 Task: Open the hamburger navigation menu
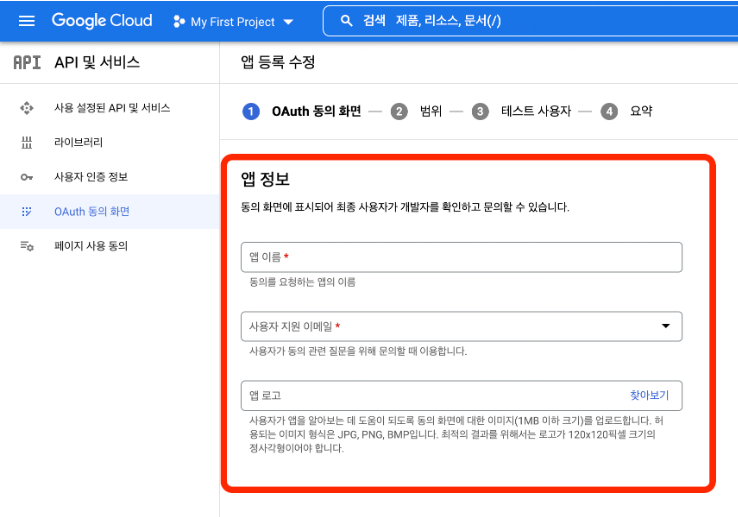27,21
